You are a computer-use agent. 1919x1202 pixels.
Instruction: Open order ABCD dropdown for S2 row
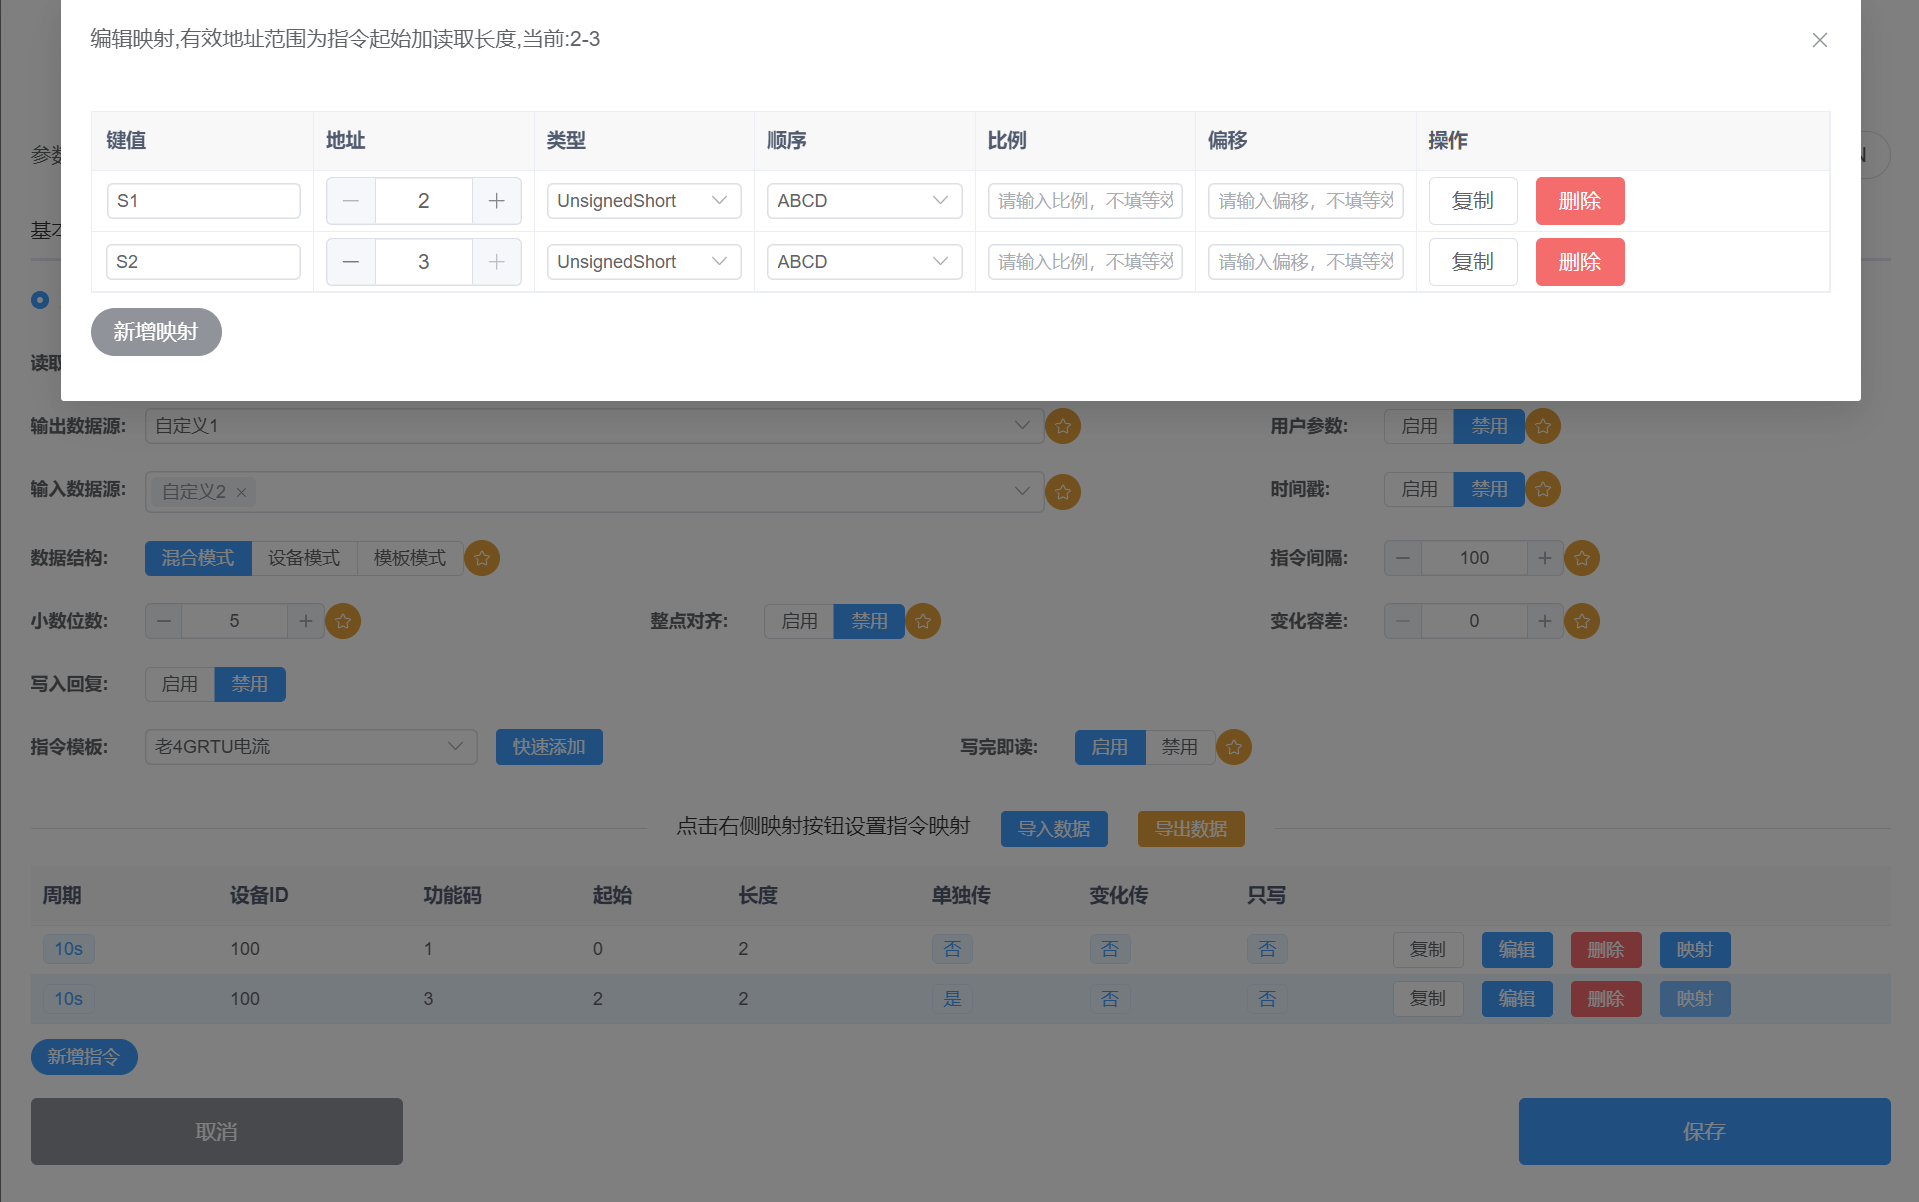(864, 262)
